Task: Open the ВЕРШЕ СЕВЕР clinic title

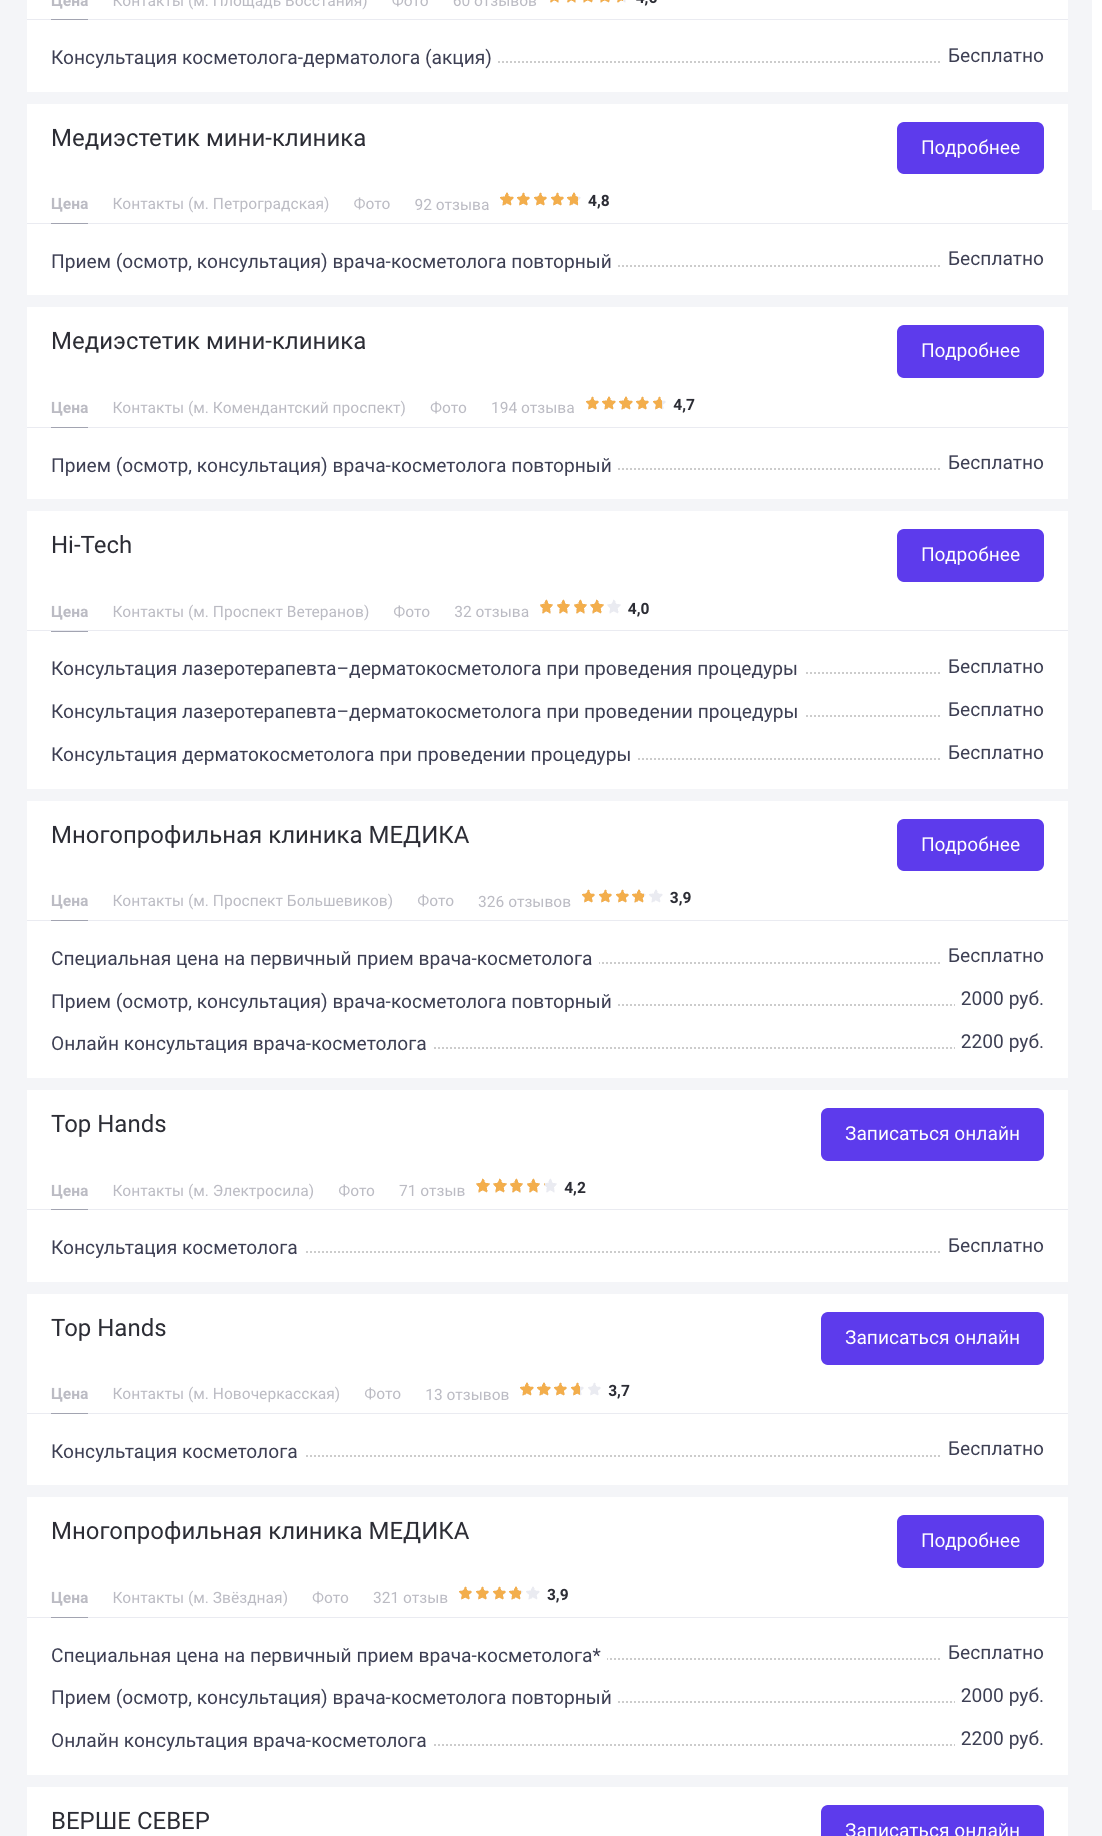Action: click(131, 1821)
